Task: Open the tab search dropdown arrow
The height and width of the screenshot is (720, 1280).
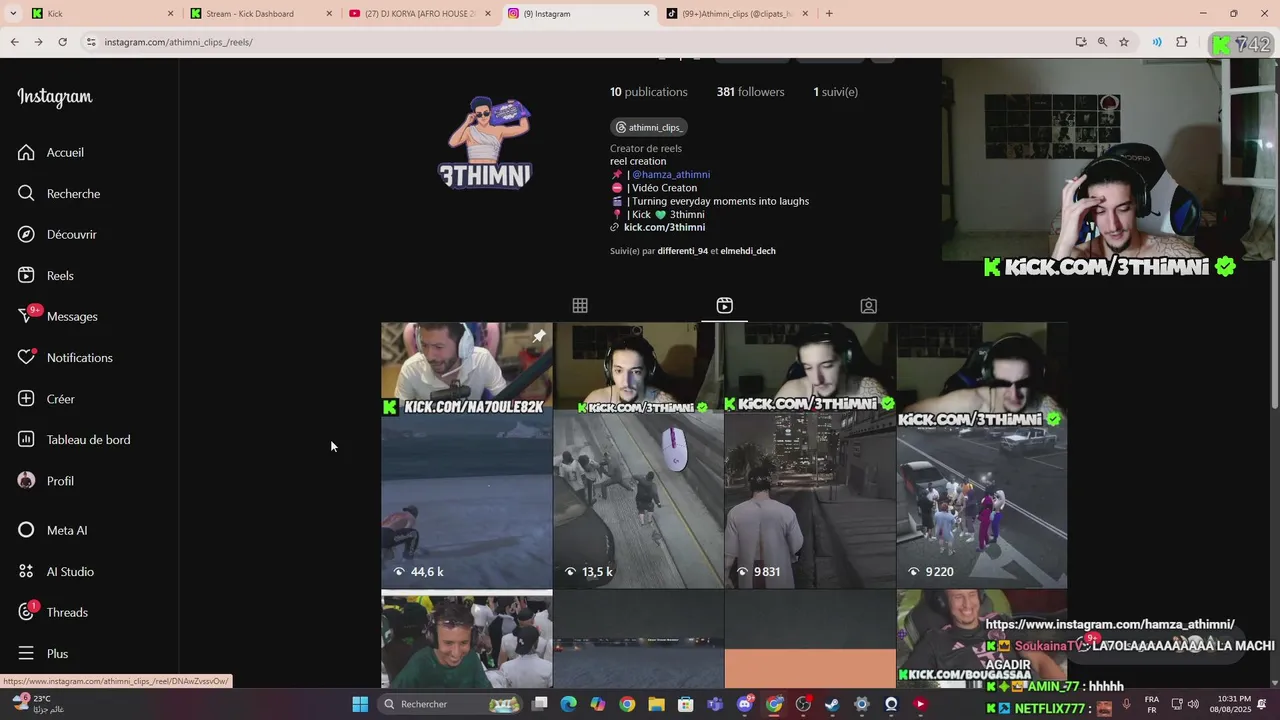Action: click(13, 13)
